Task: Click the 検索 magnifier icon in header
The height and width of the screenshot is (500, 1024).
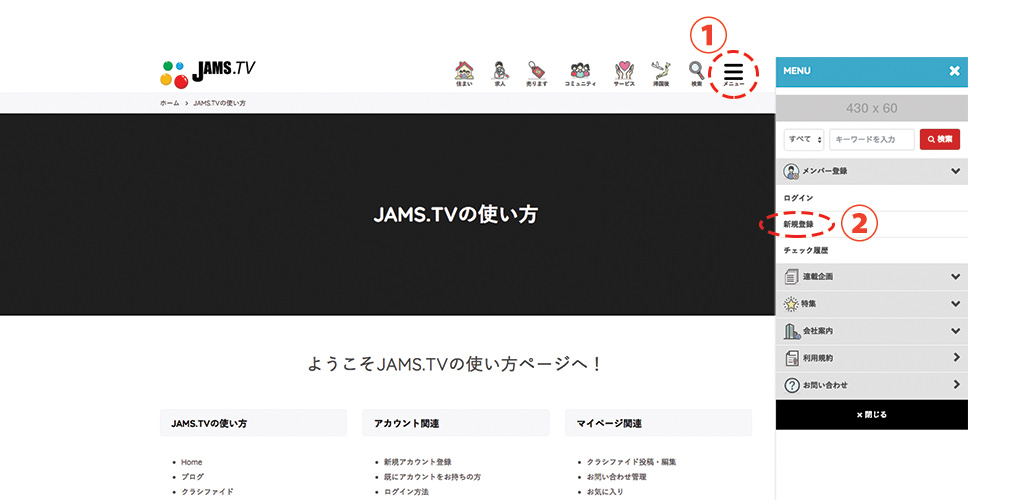Action: [x=697, y=74]
